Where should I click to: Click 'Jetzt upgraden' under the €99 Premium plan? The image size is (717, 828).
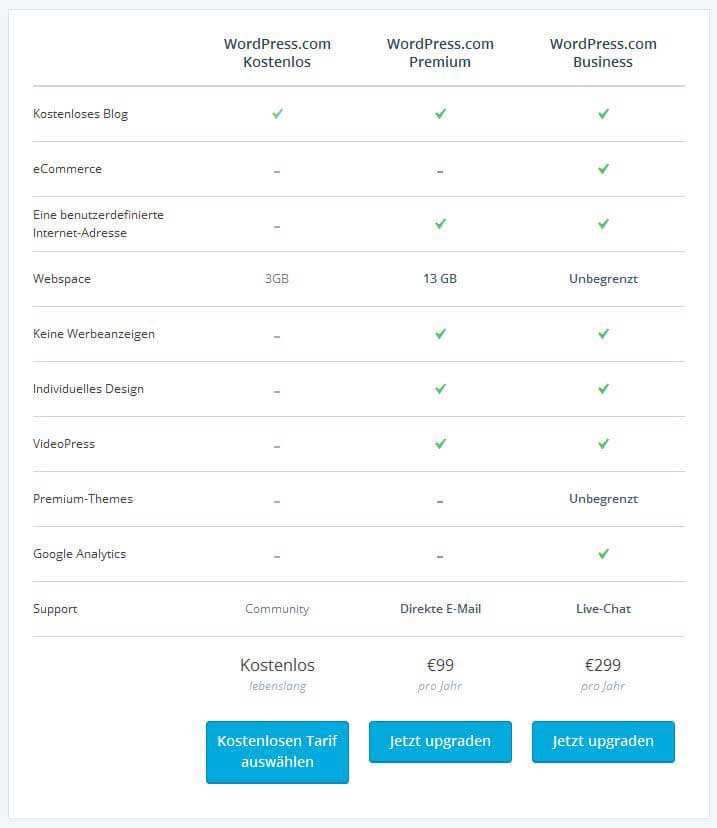(x=440, y=741)
